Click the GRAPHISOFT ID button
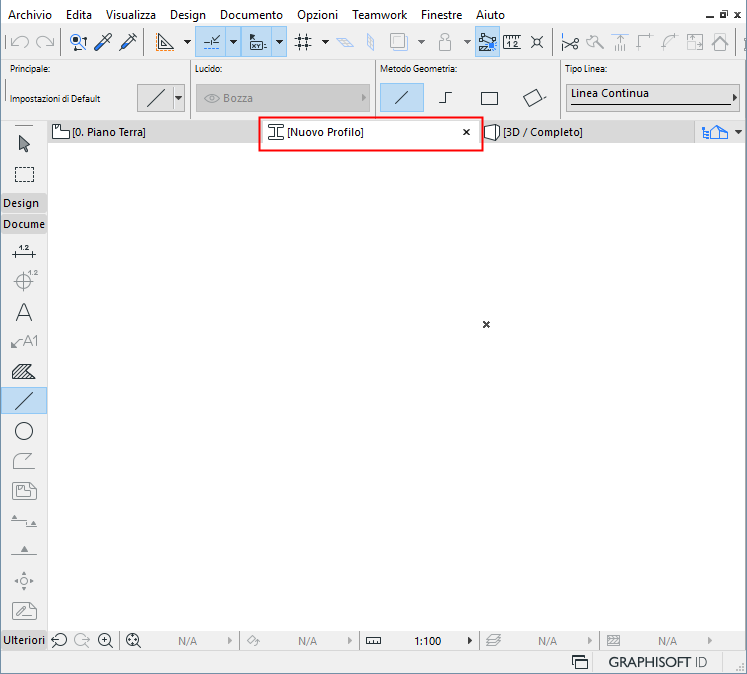The height and width of the screenshot is (674, 747). coord(657,662)
